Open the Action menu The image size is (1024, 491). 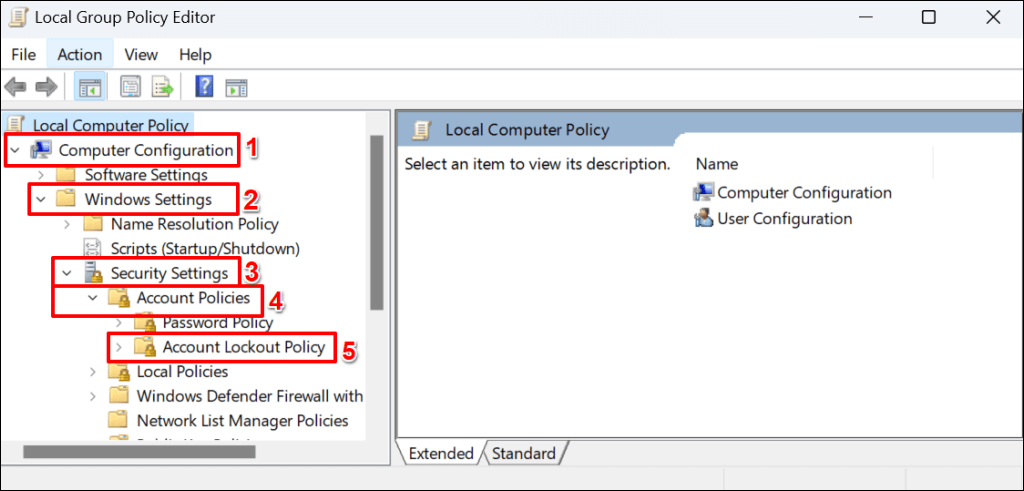tap(79, 55)
